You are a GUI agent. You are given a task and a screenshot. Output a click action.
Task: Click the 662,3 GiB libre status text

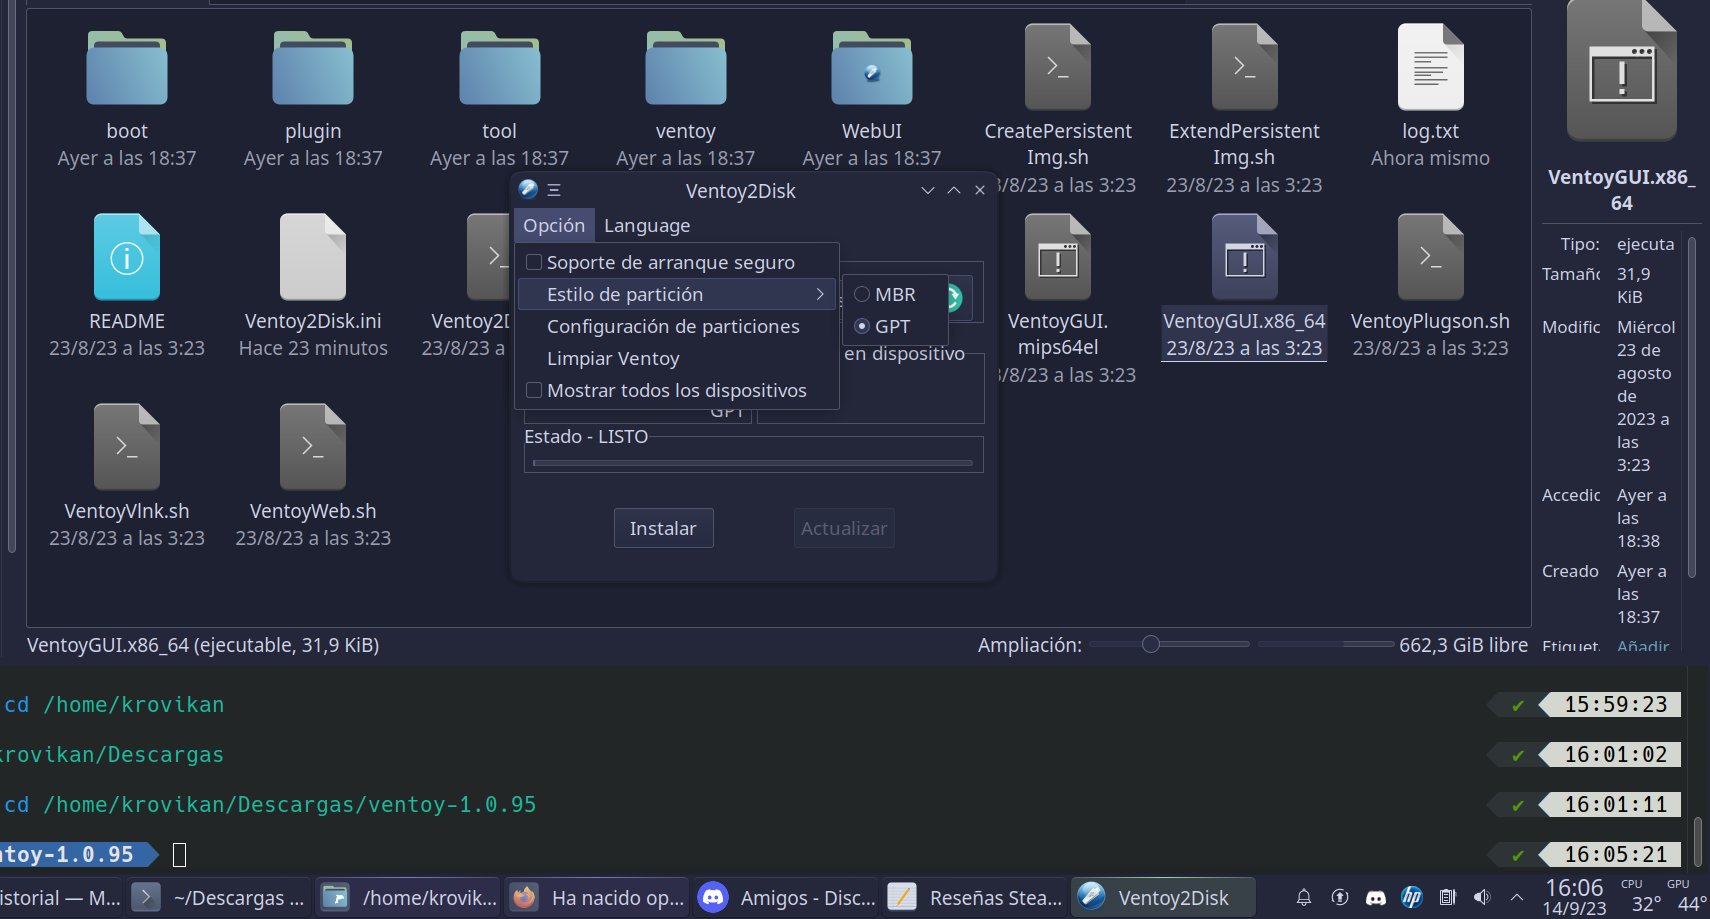[1463, 645]
